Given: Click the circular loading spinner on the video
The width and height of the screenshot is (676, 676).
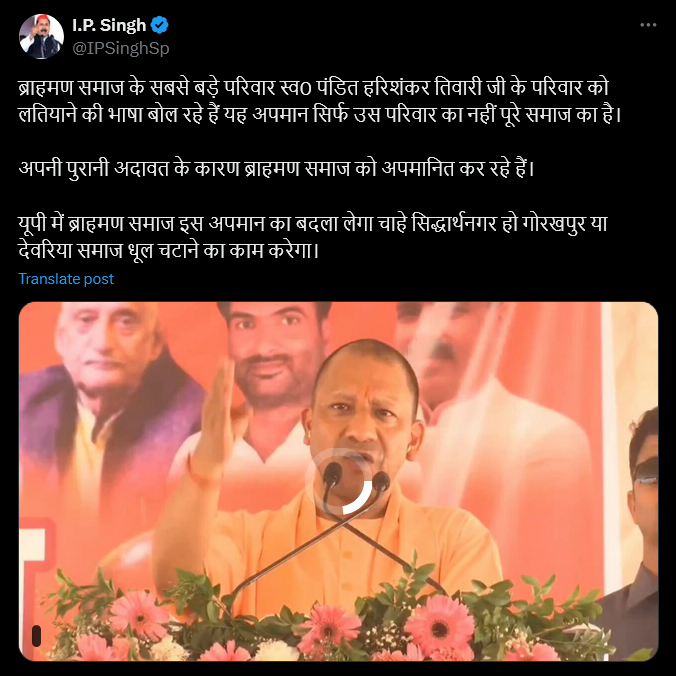Looking at the screenshot, I should 338,481.
